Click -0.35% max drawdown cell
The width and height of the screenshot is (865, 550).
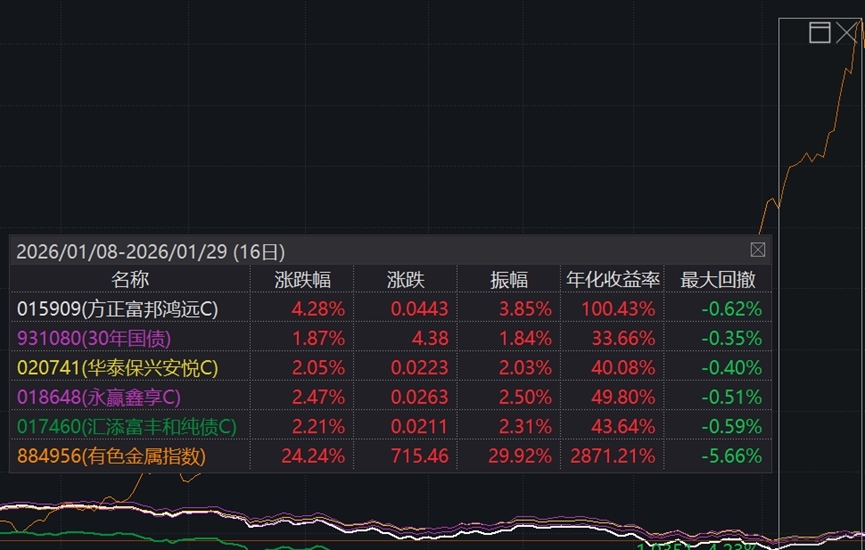pyautogui.click(x=732, y=338)
